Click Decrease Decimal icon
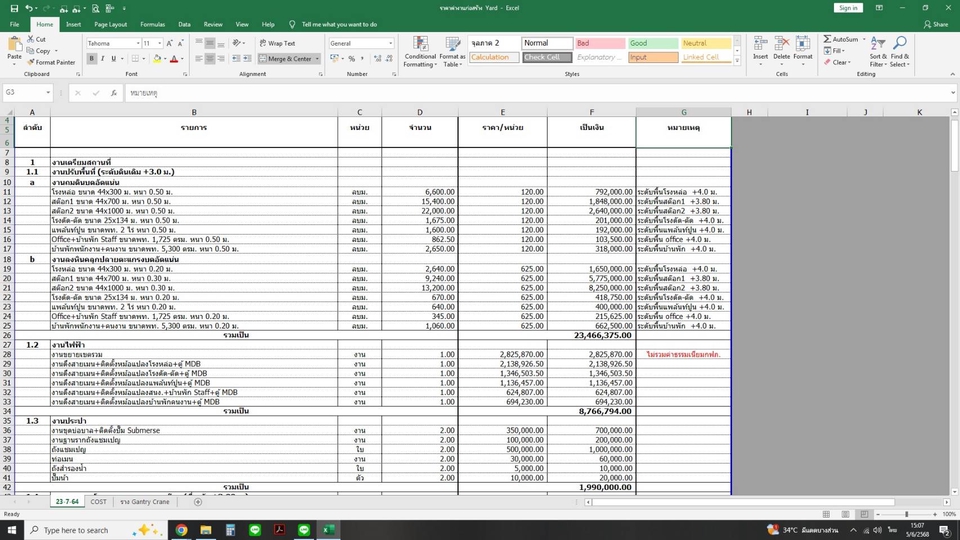Viewport: 960px width, 540px height. click(x=389, y=59)
